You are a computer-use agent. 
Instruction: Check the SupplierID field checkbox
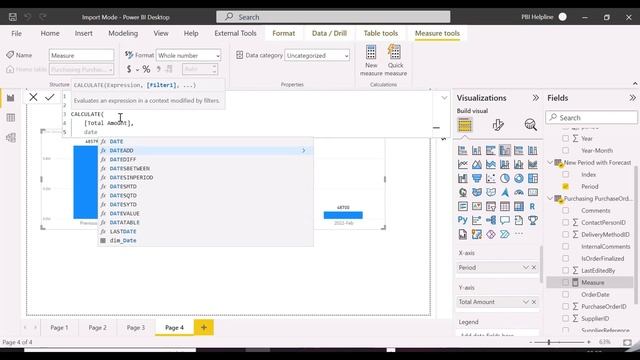(565, 318)
